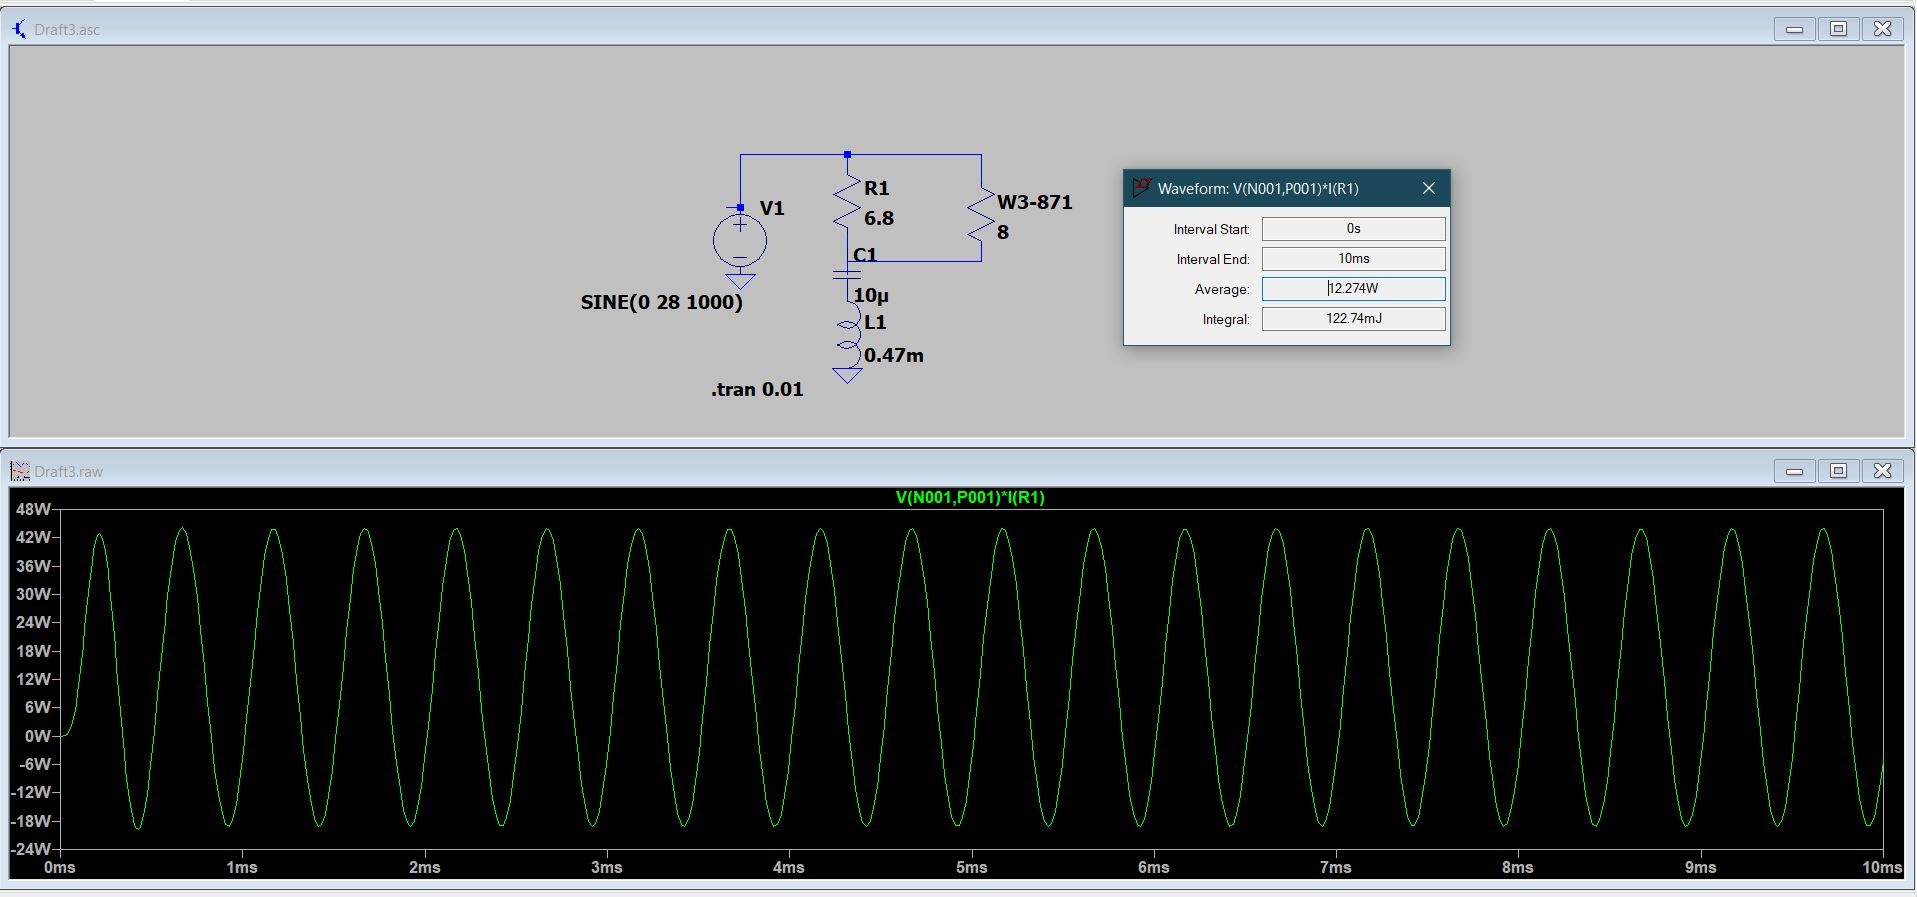The height and width of the screenshot is (897, 1917).
Task: Click the ground symbol below L1
Action: (847, 376)
